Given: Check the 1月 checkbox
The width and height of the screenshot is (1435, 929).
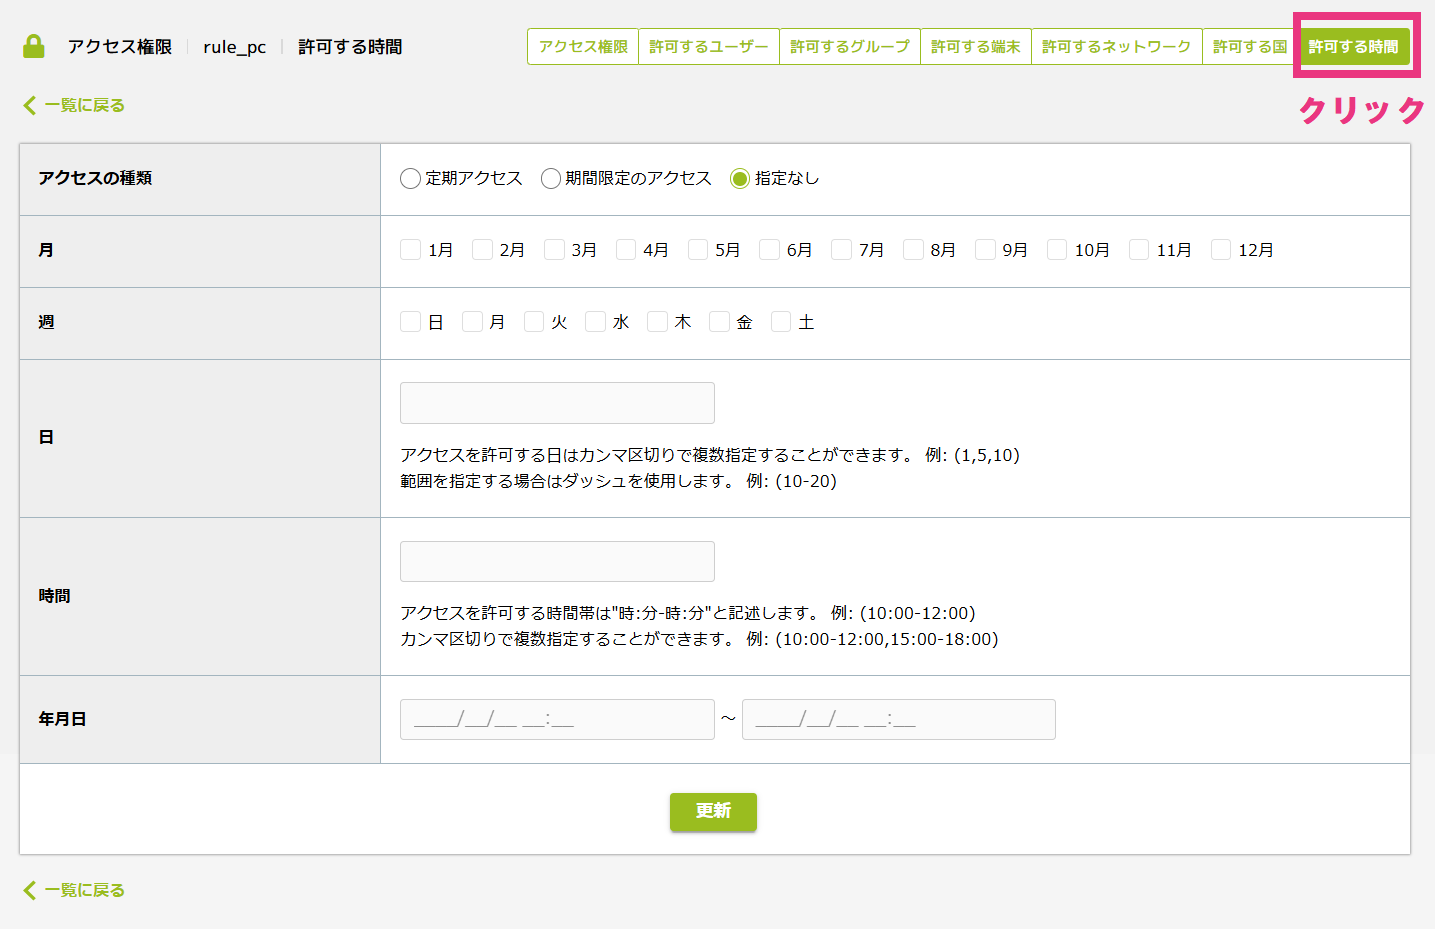Looking at the screenshot, I should point(410,249).
